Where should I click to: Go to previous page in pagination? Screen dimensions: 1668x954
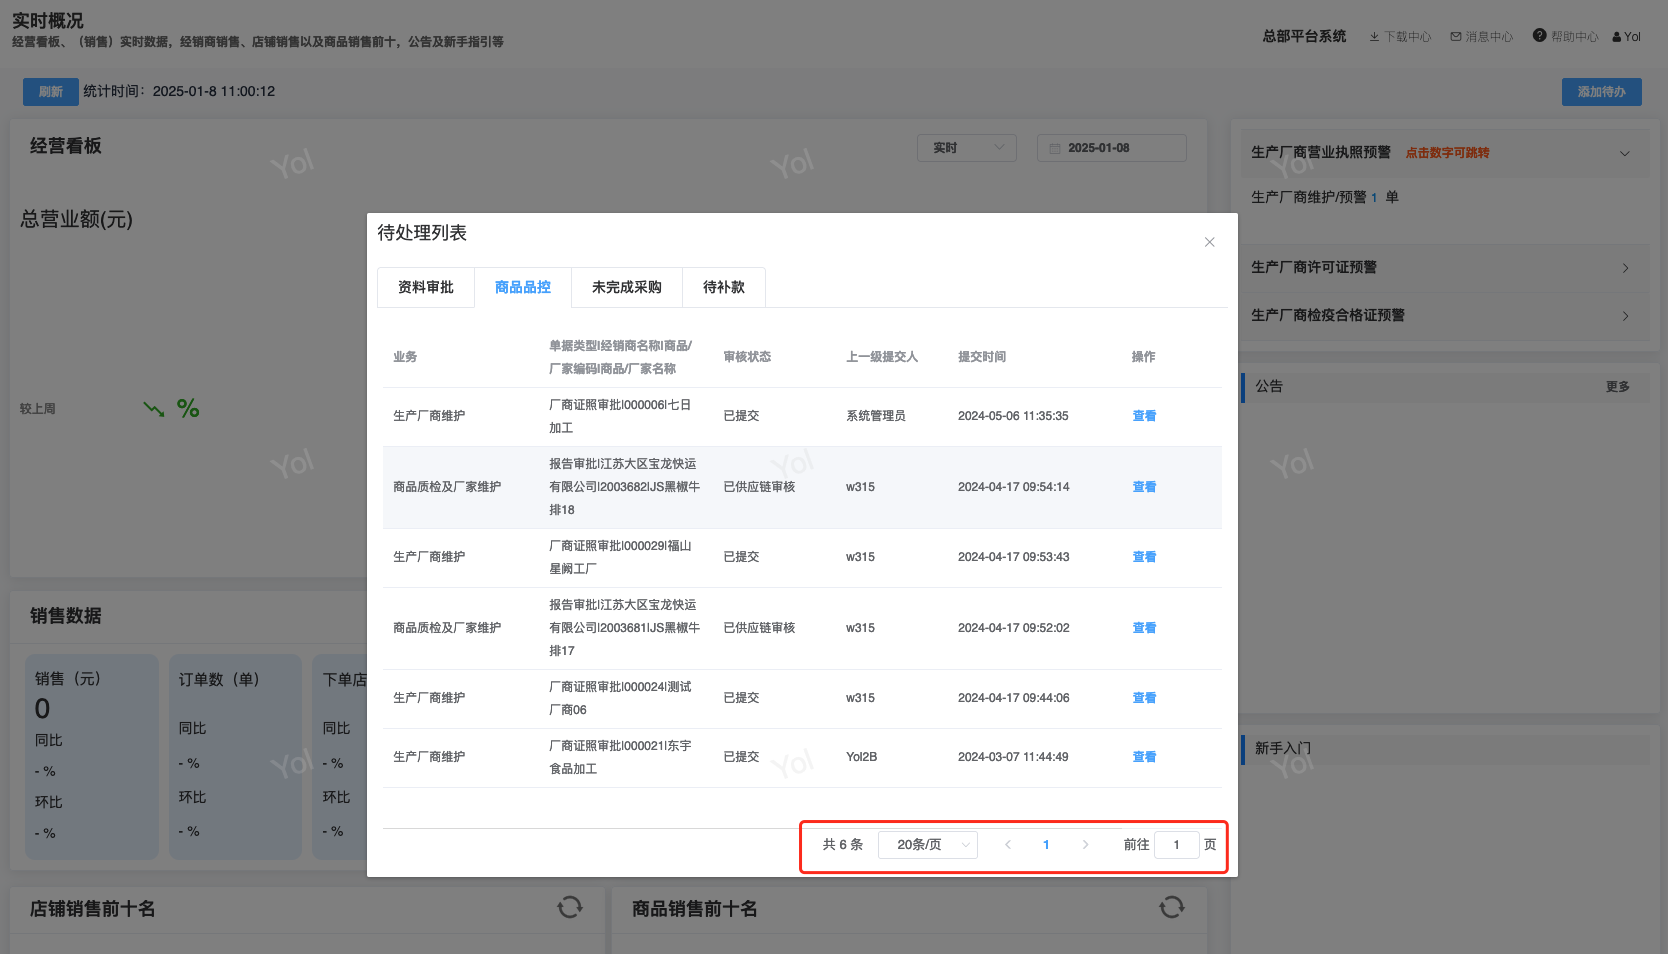coord(1008,845)
